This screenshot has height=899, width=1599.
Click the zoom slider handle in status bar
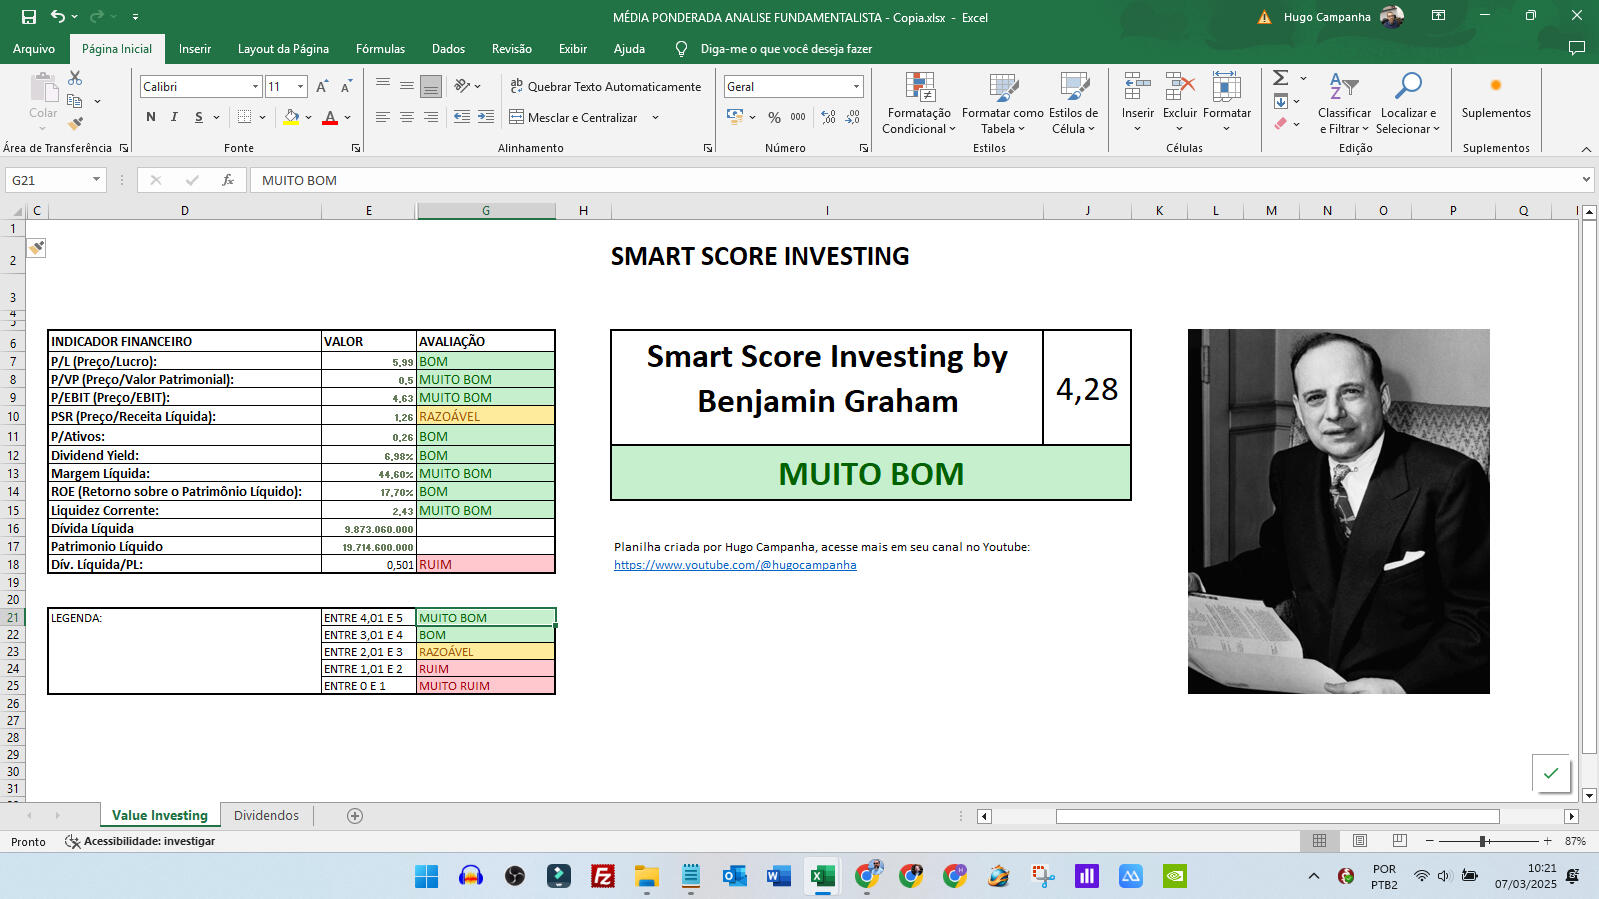tap(1483, 841)
